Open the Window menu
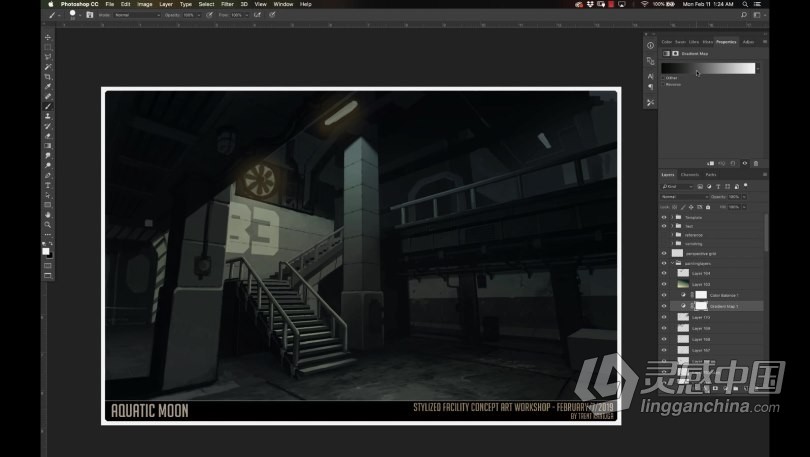The width and height of the screenshot is (810, 457). (283, 4)
